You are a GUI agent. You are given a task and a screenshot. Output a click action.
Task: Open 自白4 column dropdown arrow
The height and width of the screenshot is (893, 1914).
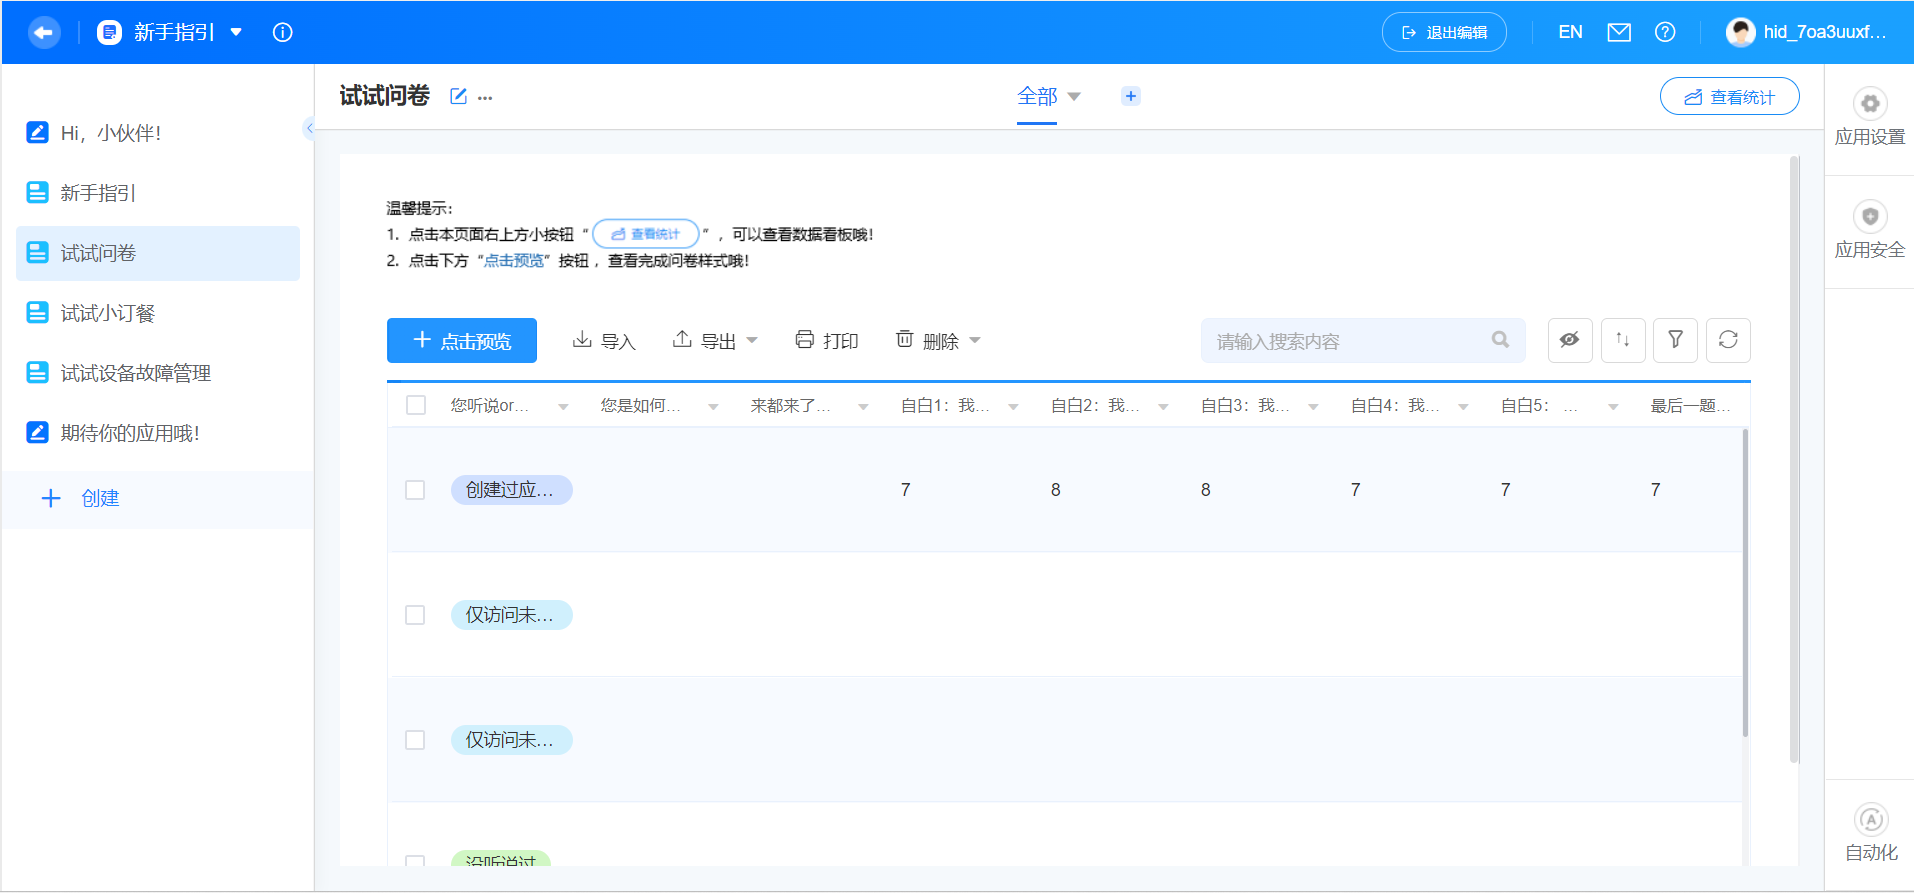[x=1463, y=407]
